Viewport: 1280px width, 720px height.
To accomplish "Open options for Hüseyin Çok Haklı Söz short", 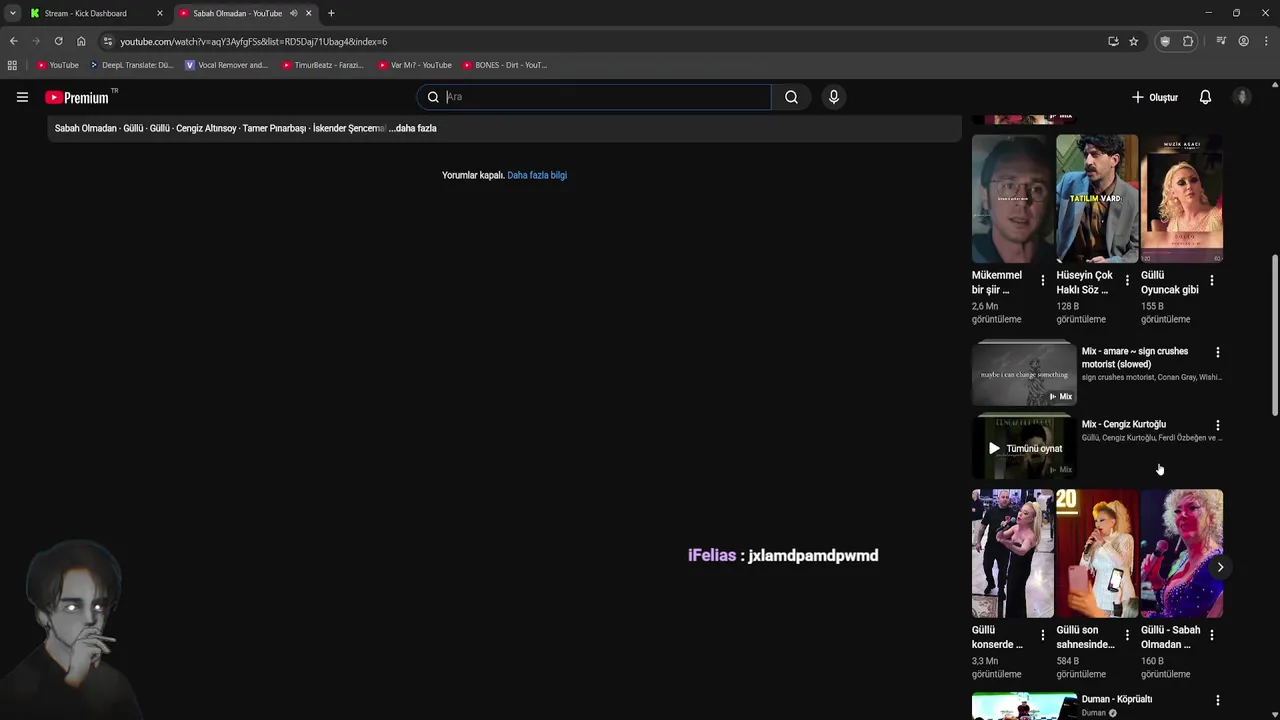I will pyautogui.click(x=1127, y=281).
